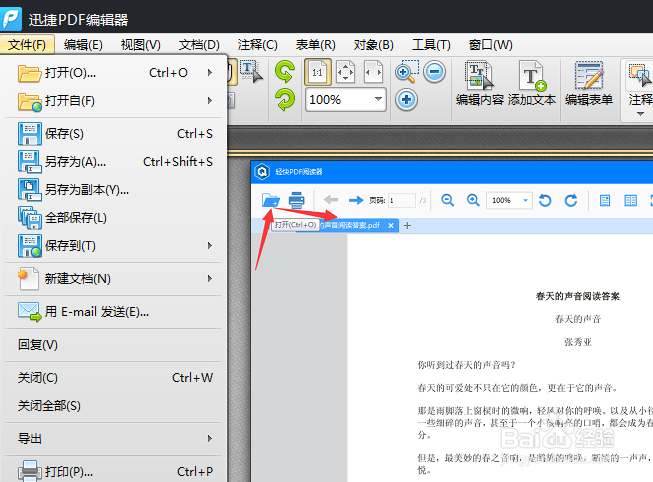Screen dimensions: 653x482
Task: Click the 打开自(F) folder icon
Action: (x=30, y=102)
